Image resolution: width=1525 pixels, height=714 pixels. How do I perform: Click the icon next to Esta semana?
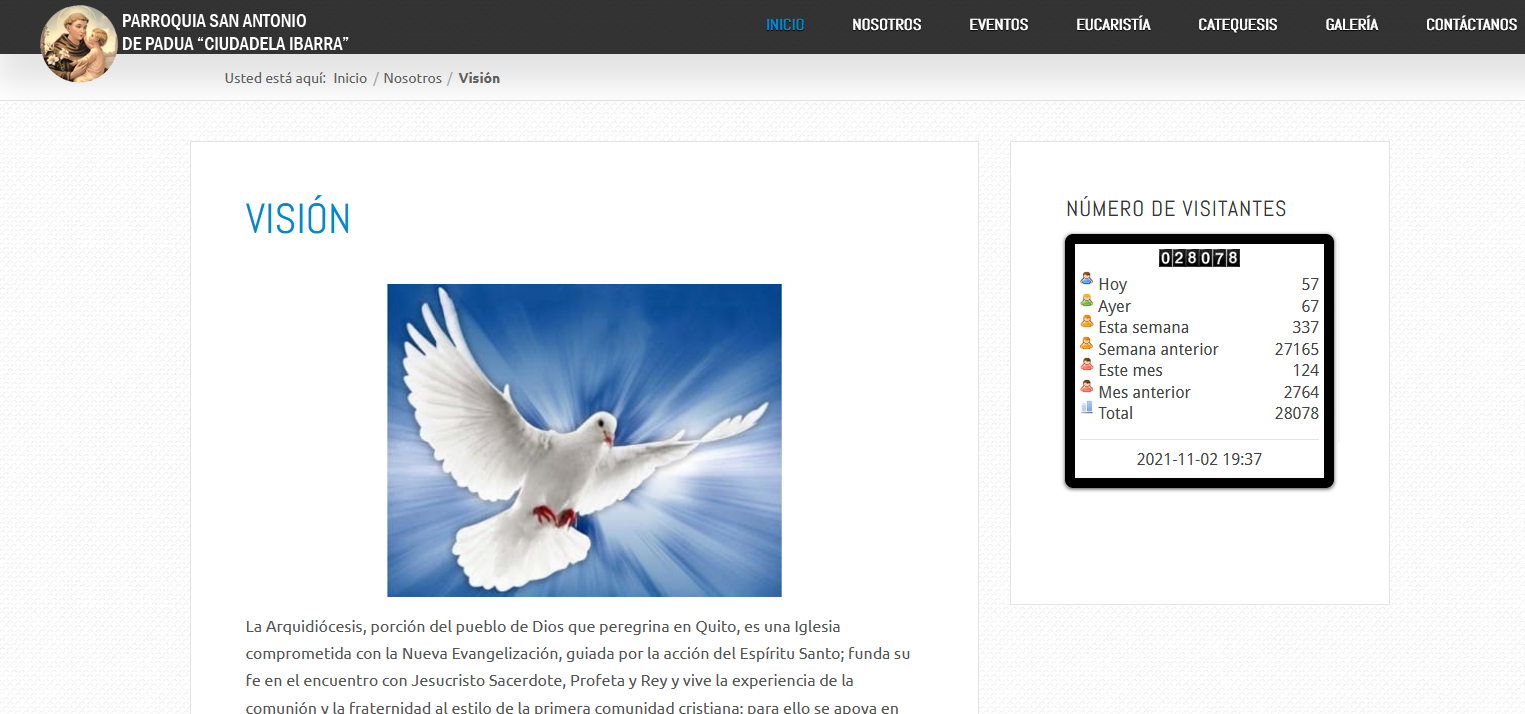click(x=1087, y=322)
